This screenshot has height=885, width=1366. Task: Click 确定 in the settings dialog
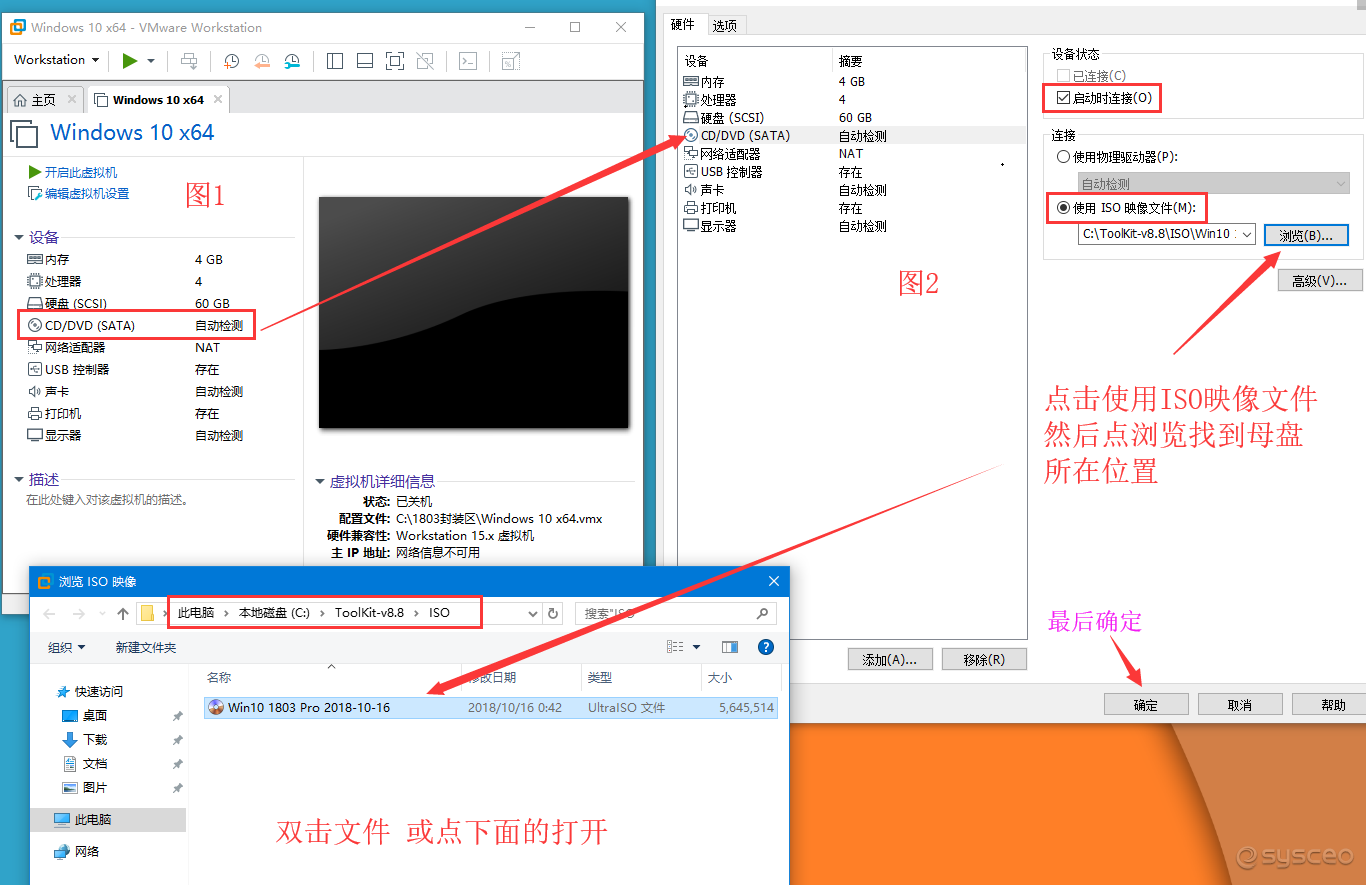[x=1146, y=705]
